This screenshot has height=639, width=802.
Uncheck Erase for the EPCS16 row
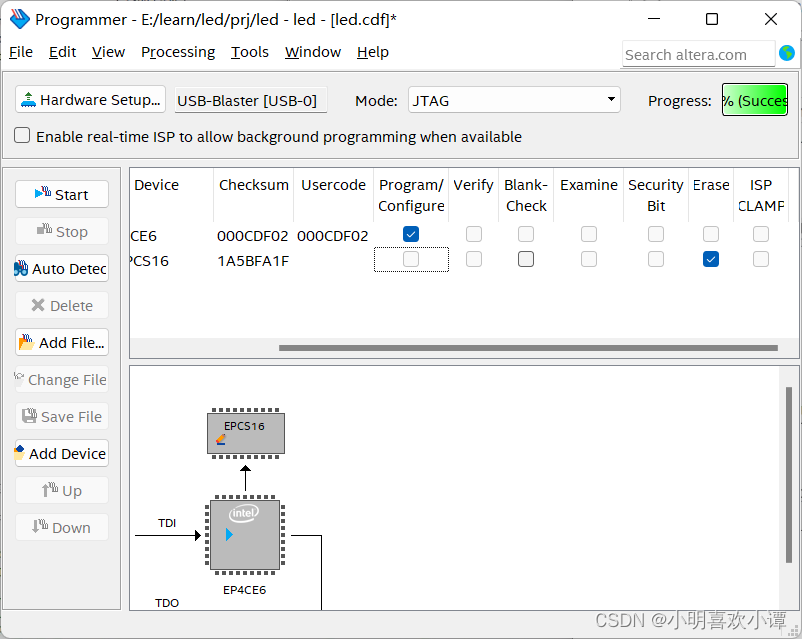pos(710,259)
